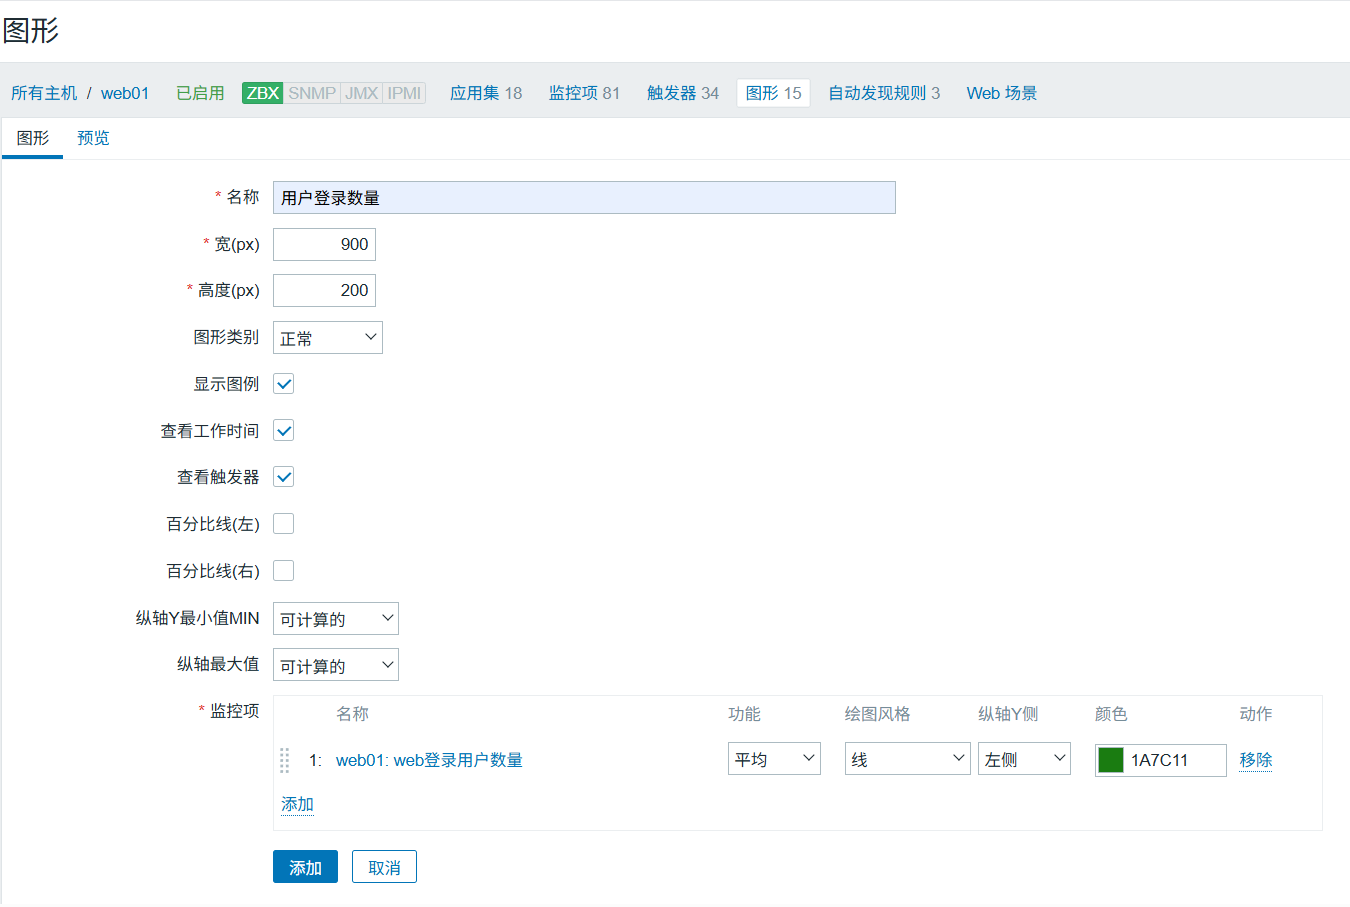The image size is (1350, 907).
Task: Click the SNMP availability badge
Action: coord(311,93)
